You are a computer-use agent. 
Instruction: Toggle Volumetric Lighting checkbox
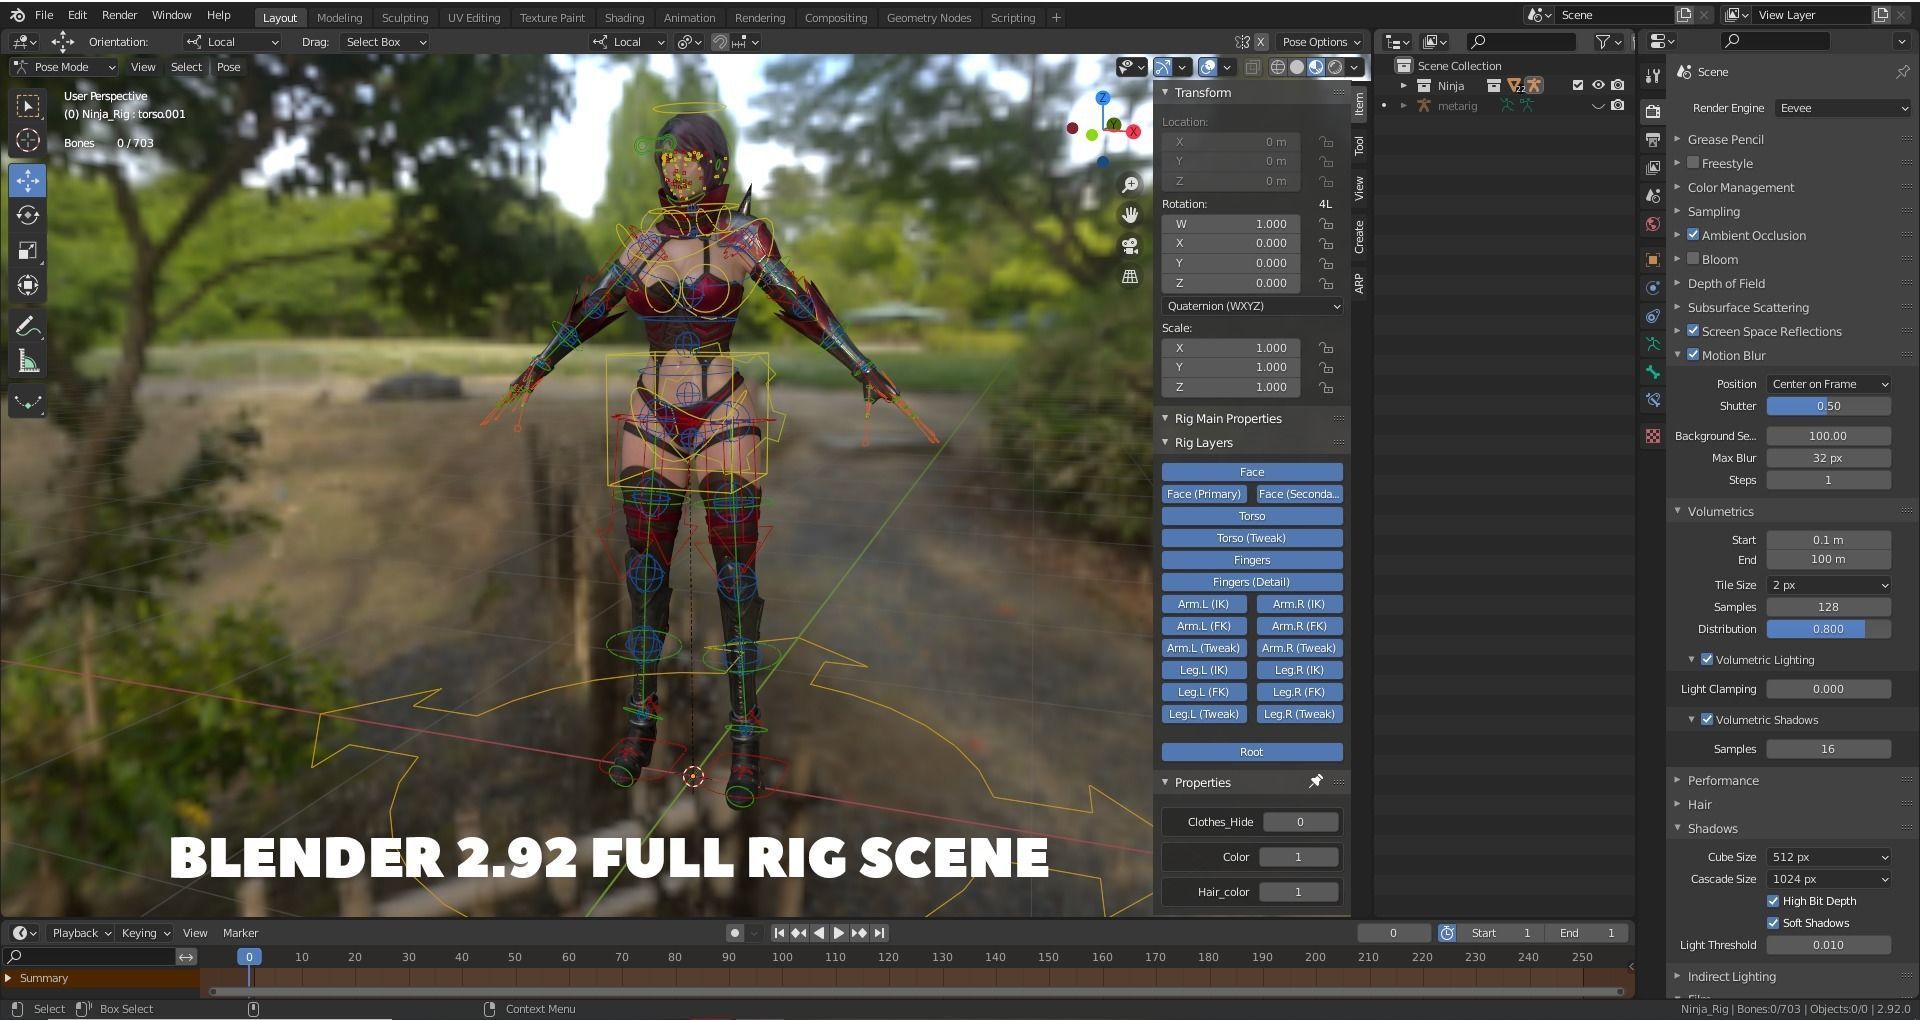click(x=1707, y=660)
